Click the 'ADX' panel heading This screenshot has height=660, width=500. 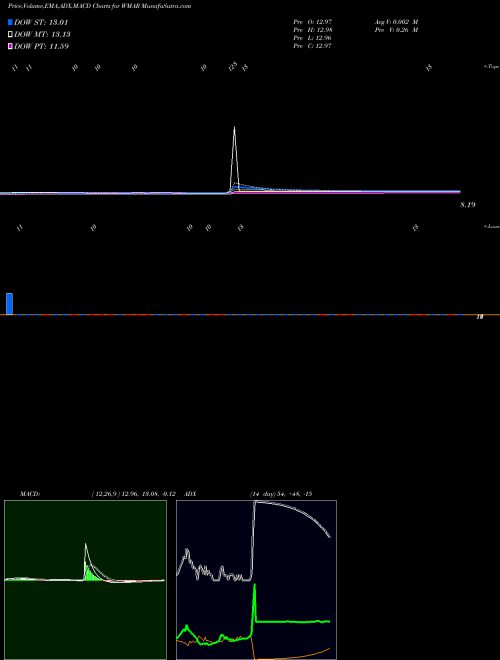(191, 494)
